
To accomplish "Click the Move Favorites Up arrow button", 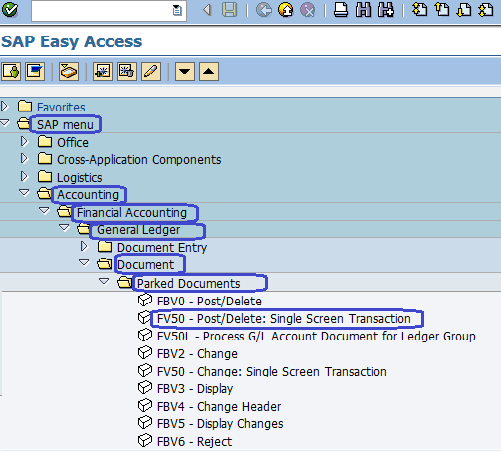I will click(x=209, y=71).
